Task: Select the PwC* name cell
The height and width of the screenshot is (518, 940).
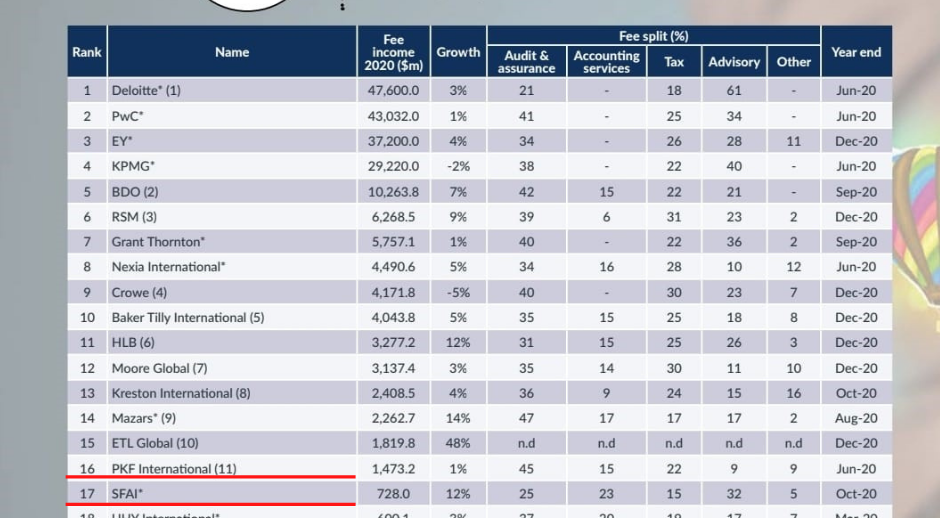Action: tap(232, 116)
